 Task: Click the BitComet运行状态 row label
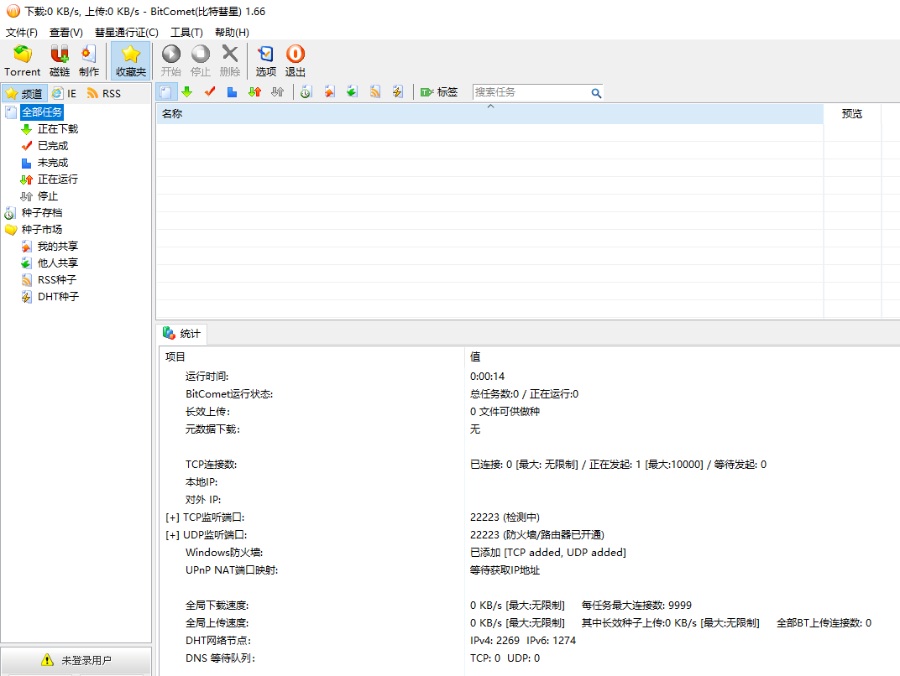(x=229, y=394)
